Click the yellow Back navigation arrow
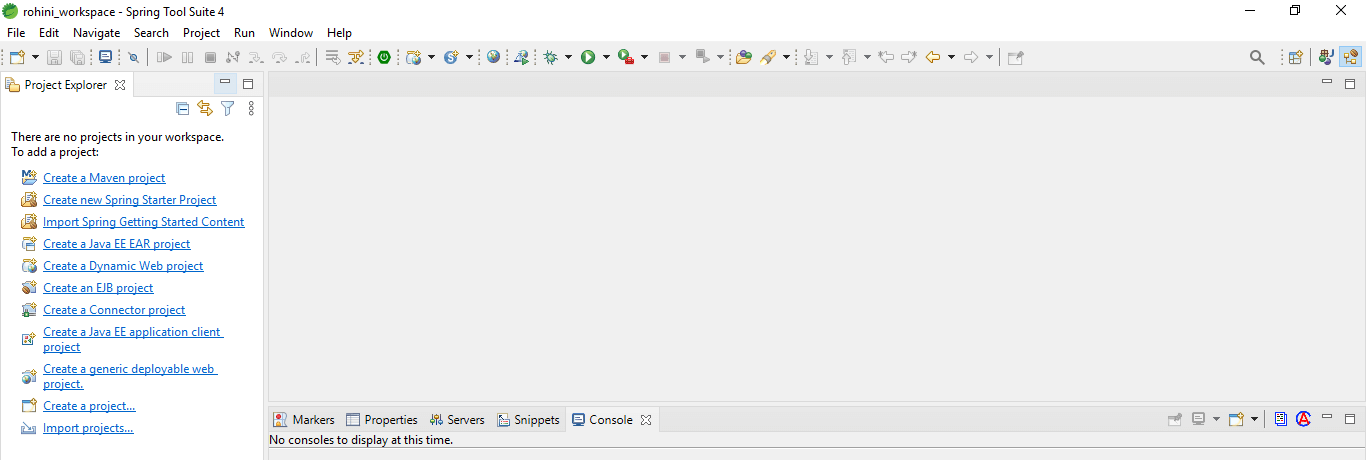The height and width of the screenshot is (460, 1366). click(933, 58)
